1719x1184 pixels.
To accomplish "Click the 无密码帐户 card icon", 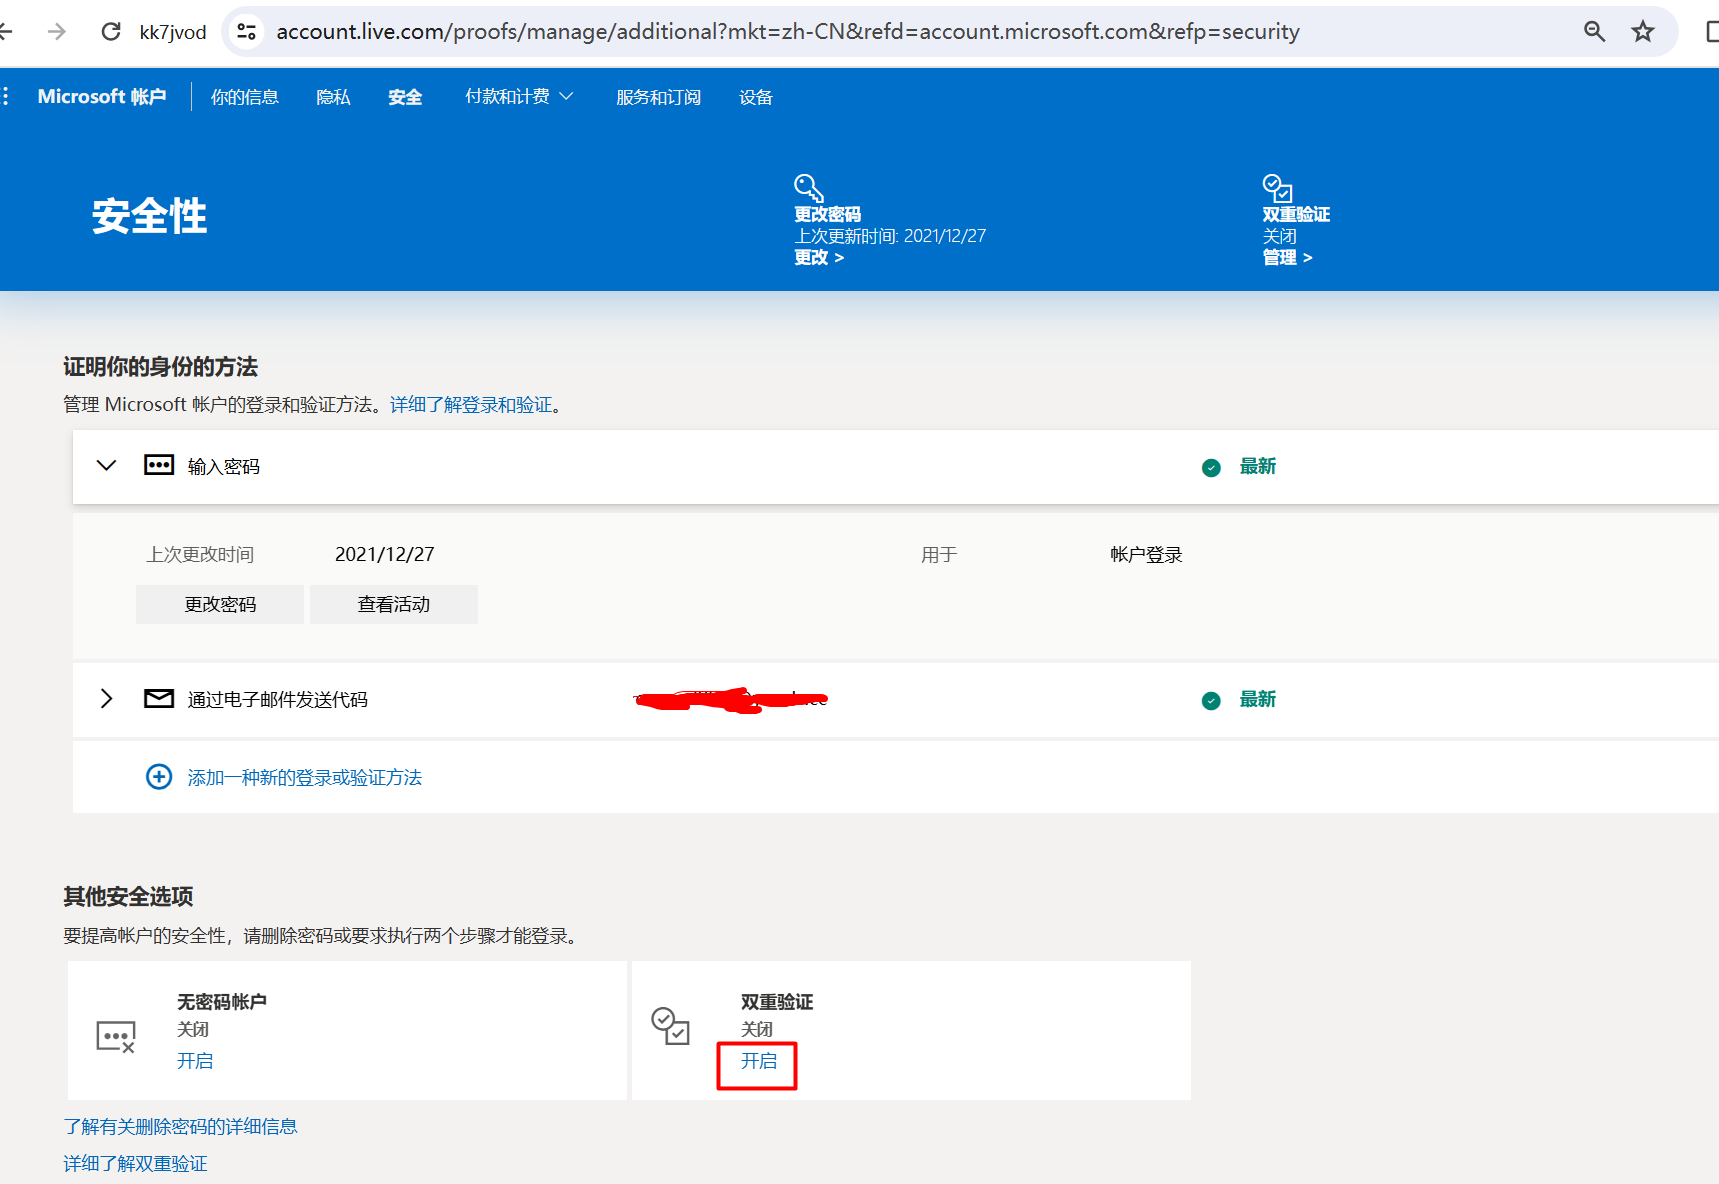I will click(116, 1037).
